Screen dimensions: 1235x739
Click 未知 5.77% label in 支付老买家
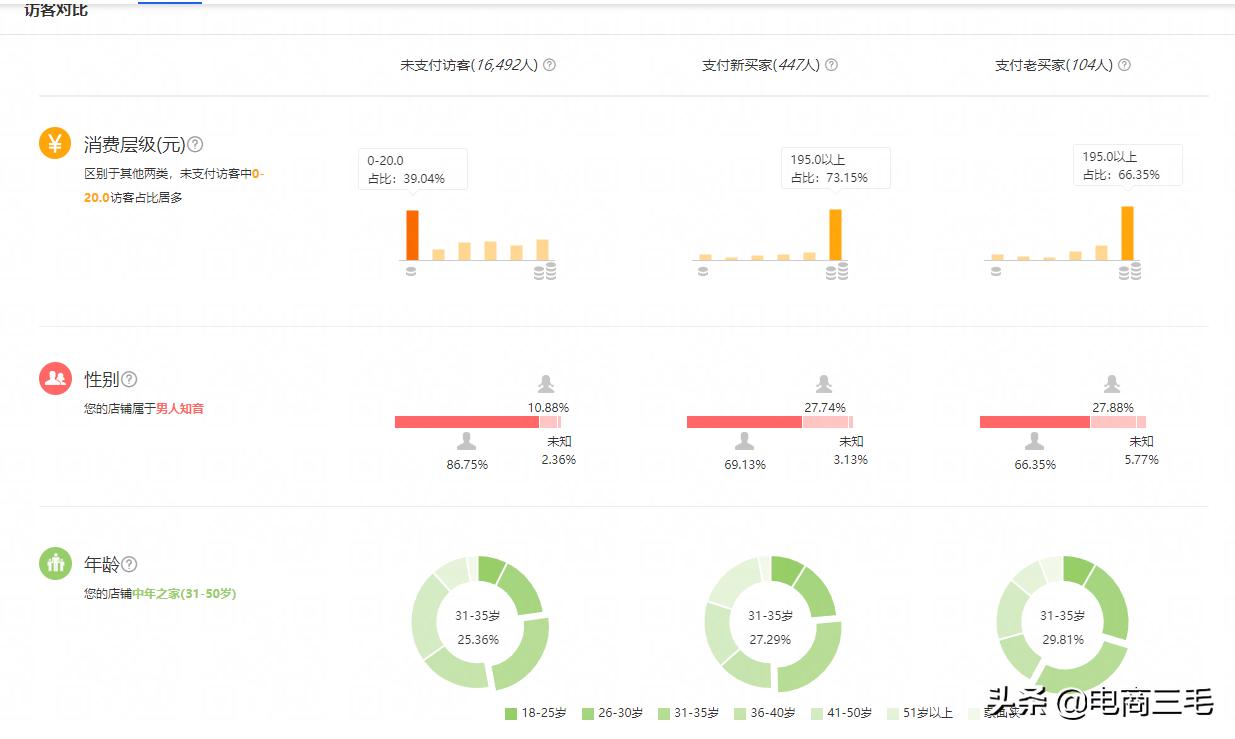coord(1142,450)
